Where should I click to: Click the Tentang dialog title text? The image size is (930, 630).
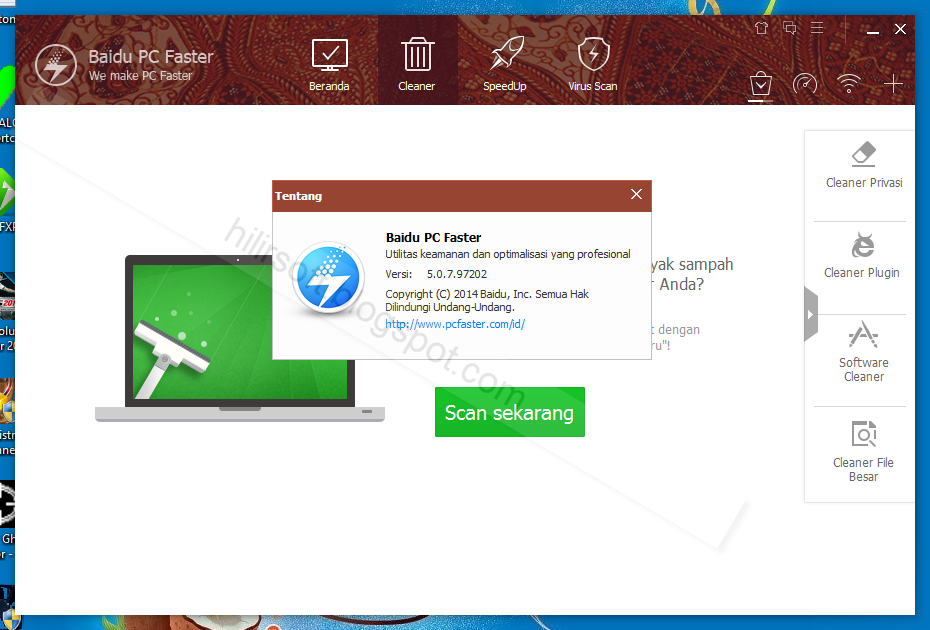coord(298,196)
